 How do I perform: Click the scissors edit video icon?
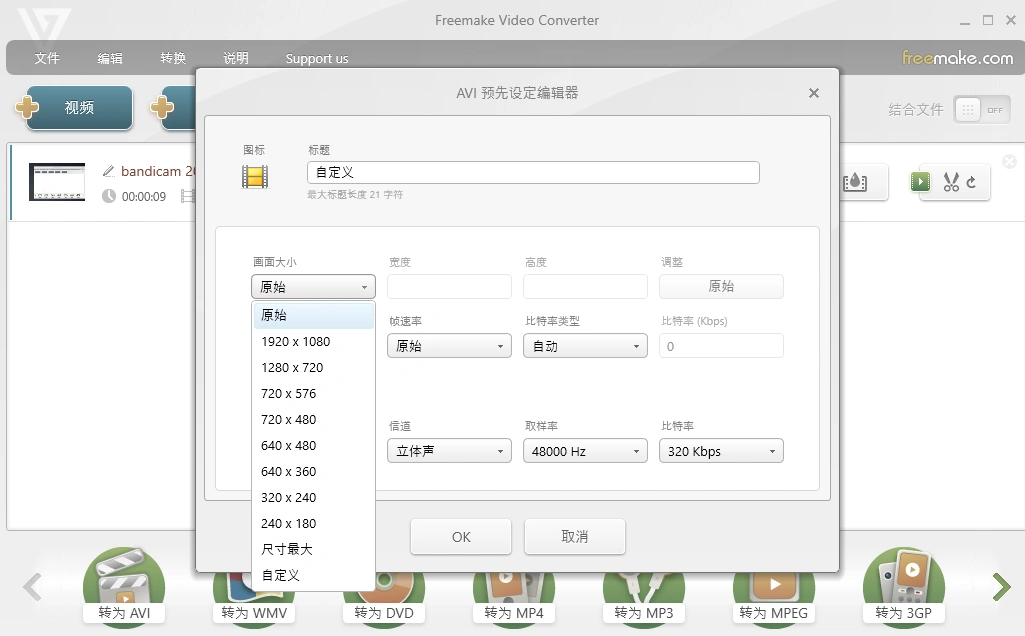951,182
